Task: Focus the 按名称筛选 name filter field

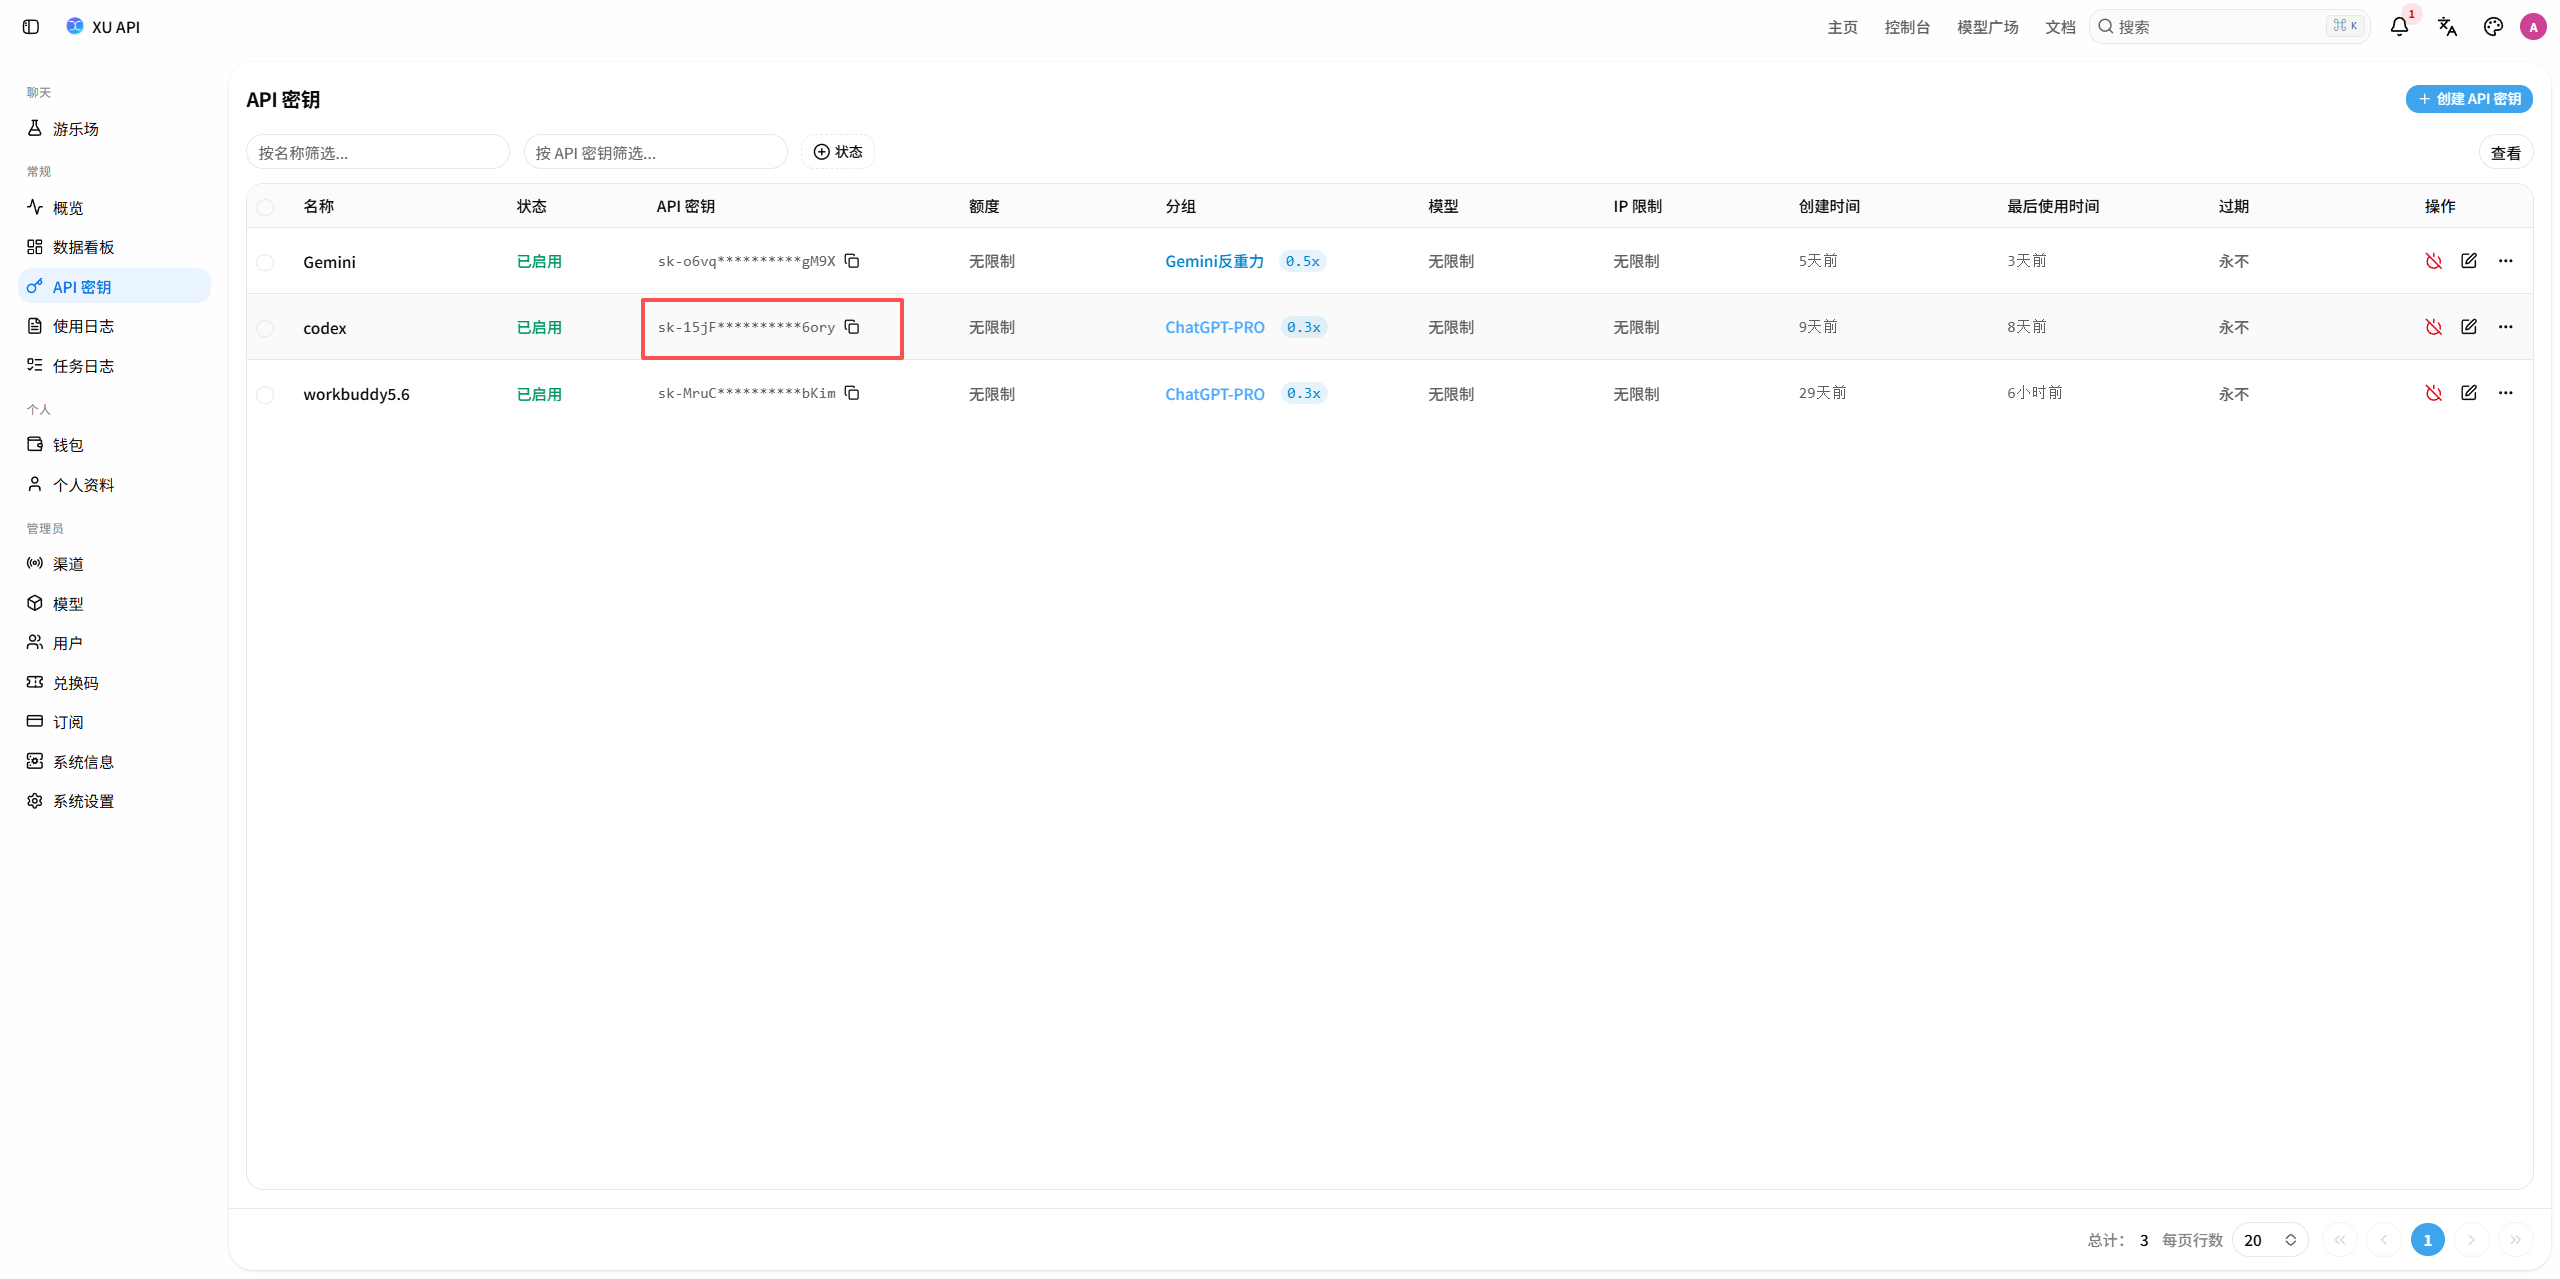Action: pos(378,152)
